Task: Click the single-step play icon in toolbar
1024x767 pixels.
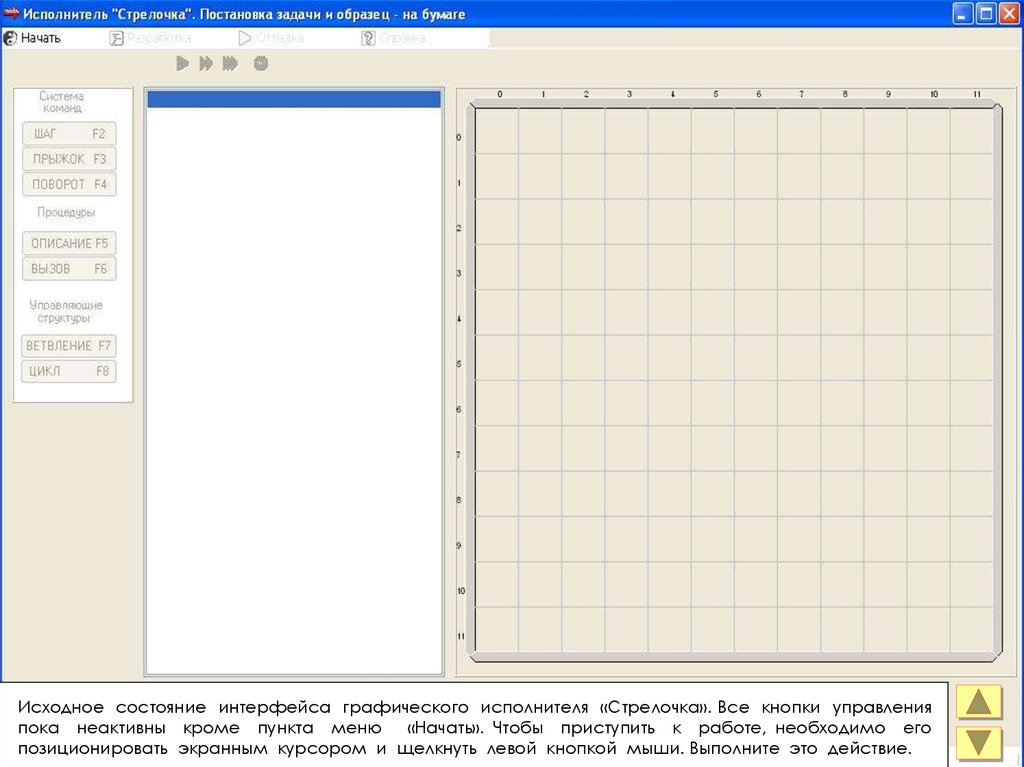Action: [x=183, y=64]
